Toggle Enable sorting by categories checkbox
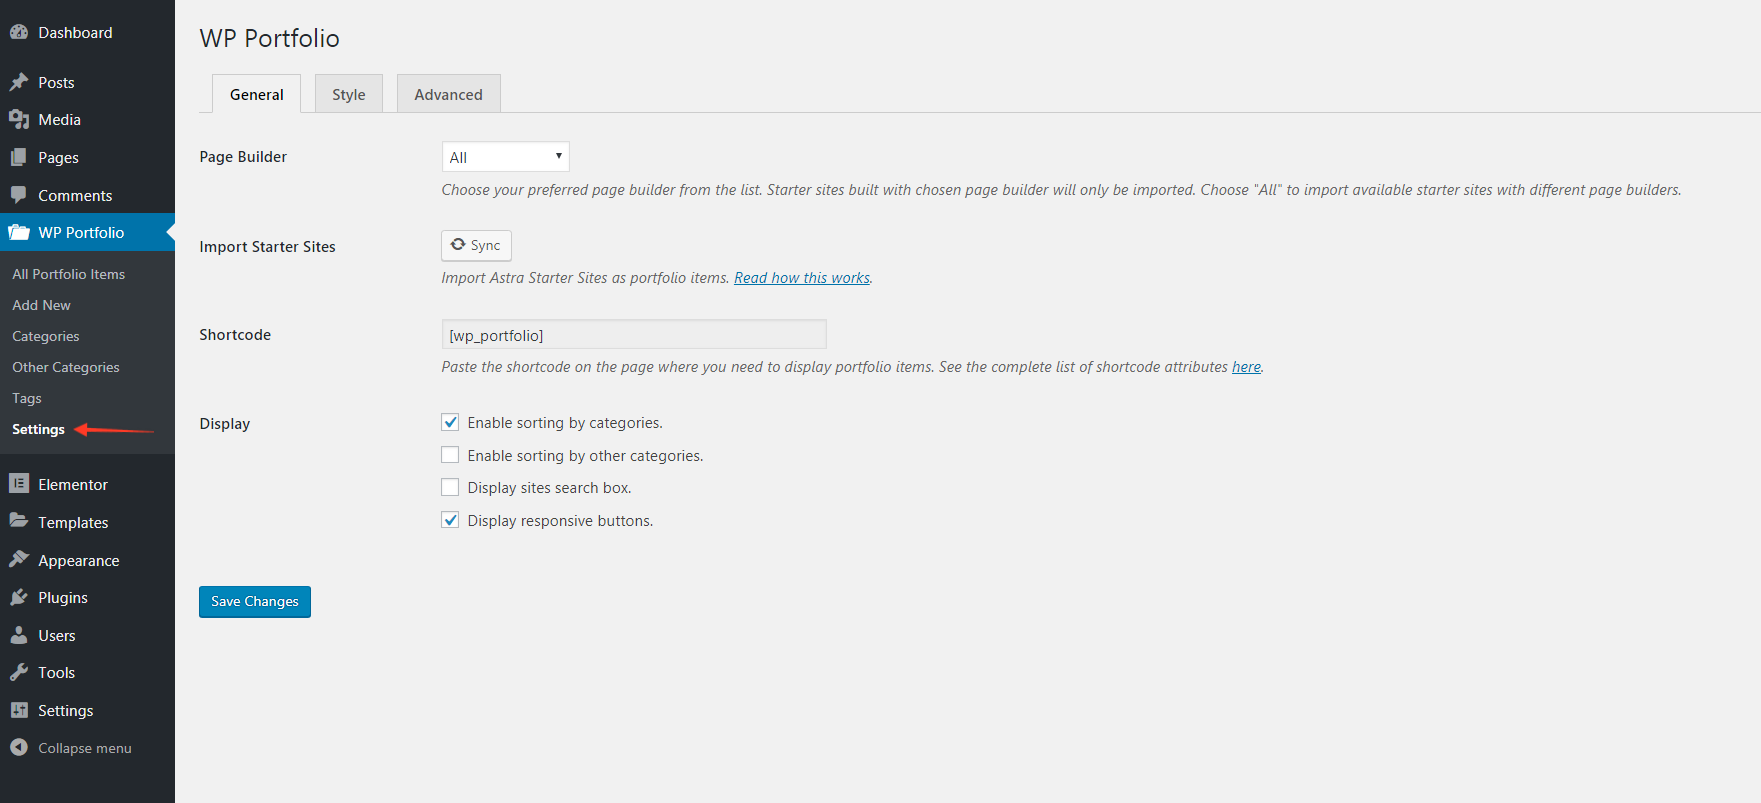 click(x=450, y=422)
